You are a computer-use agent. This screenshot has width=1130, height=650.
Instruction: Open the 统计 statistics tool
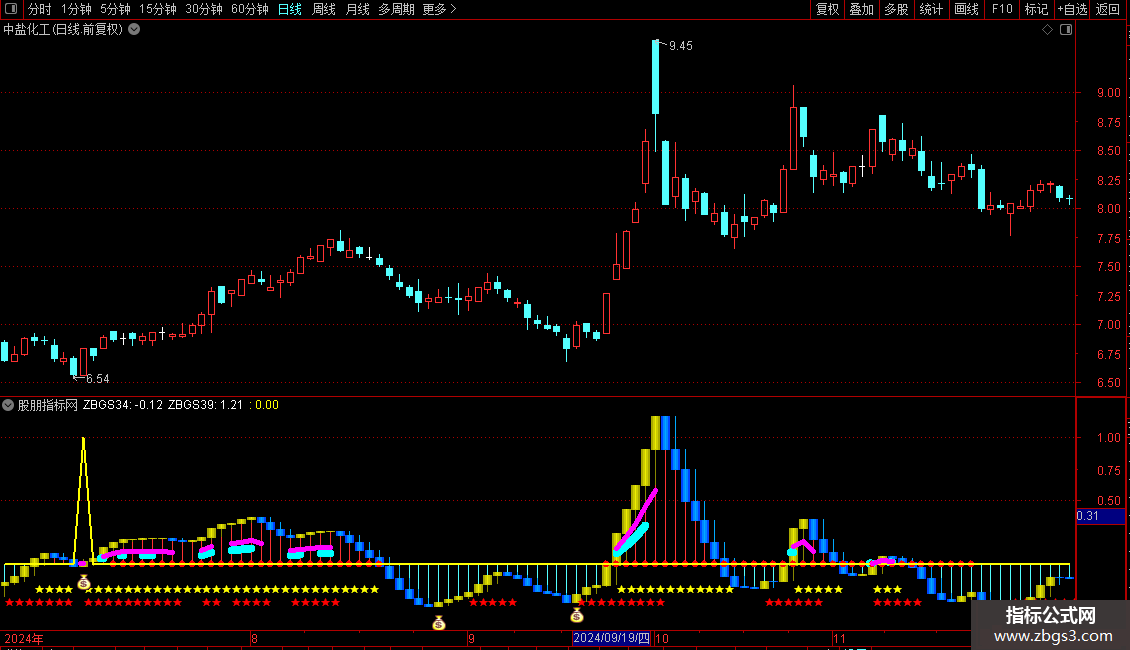coord(931,9)
